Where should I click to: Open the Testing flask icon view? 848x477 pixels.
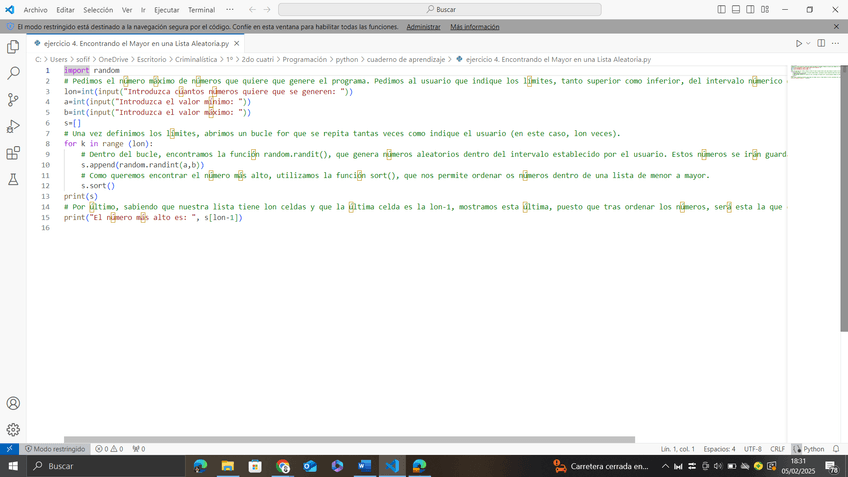[13, 180]
